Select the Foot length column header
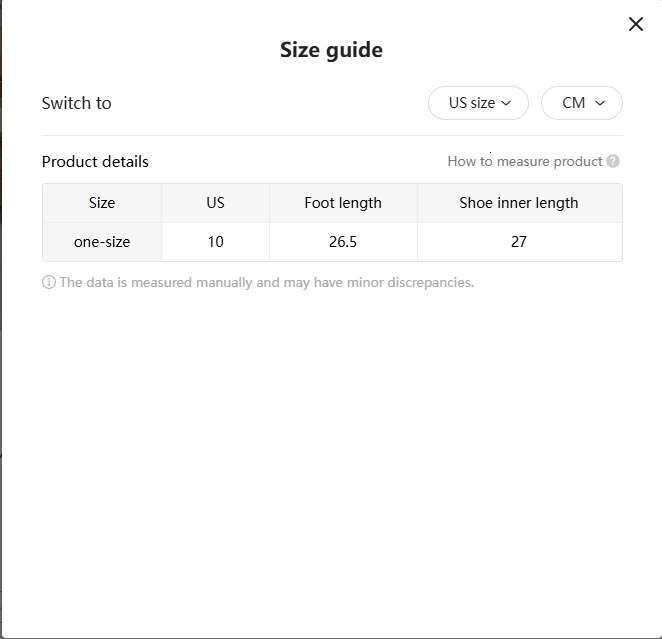This screenshot has width=662, height=639. point(343,203)
